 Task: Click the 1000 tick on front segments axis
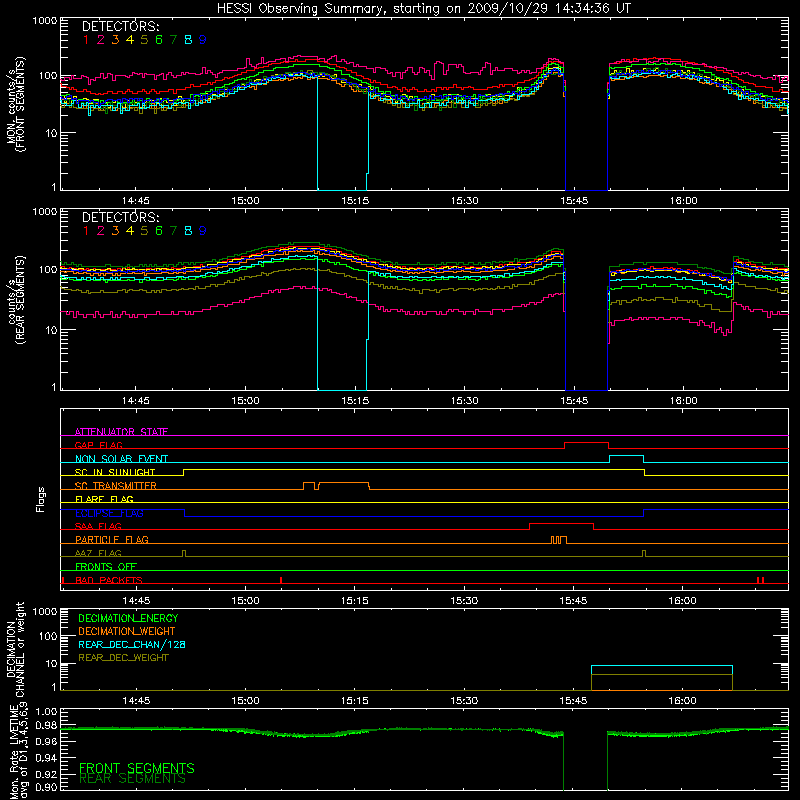click(x=45, y=21)
